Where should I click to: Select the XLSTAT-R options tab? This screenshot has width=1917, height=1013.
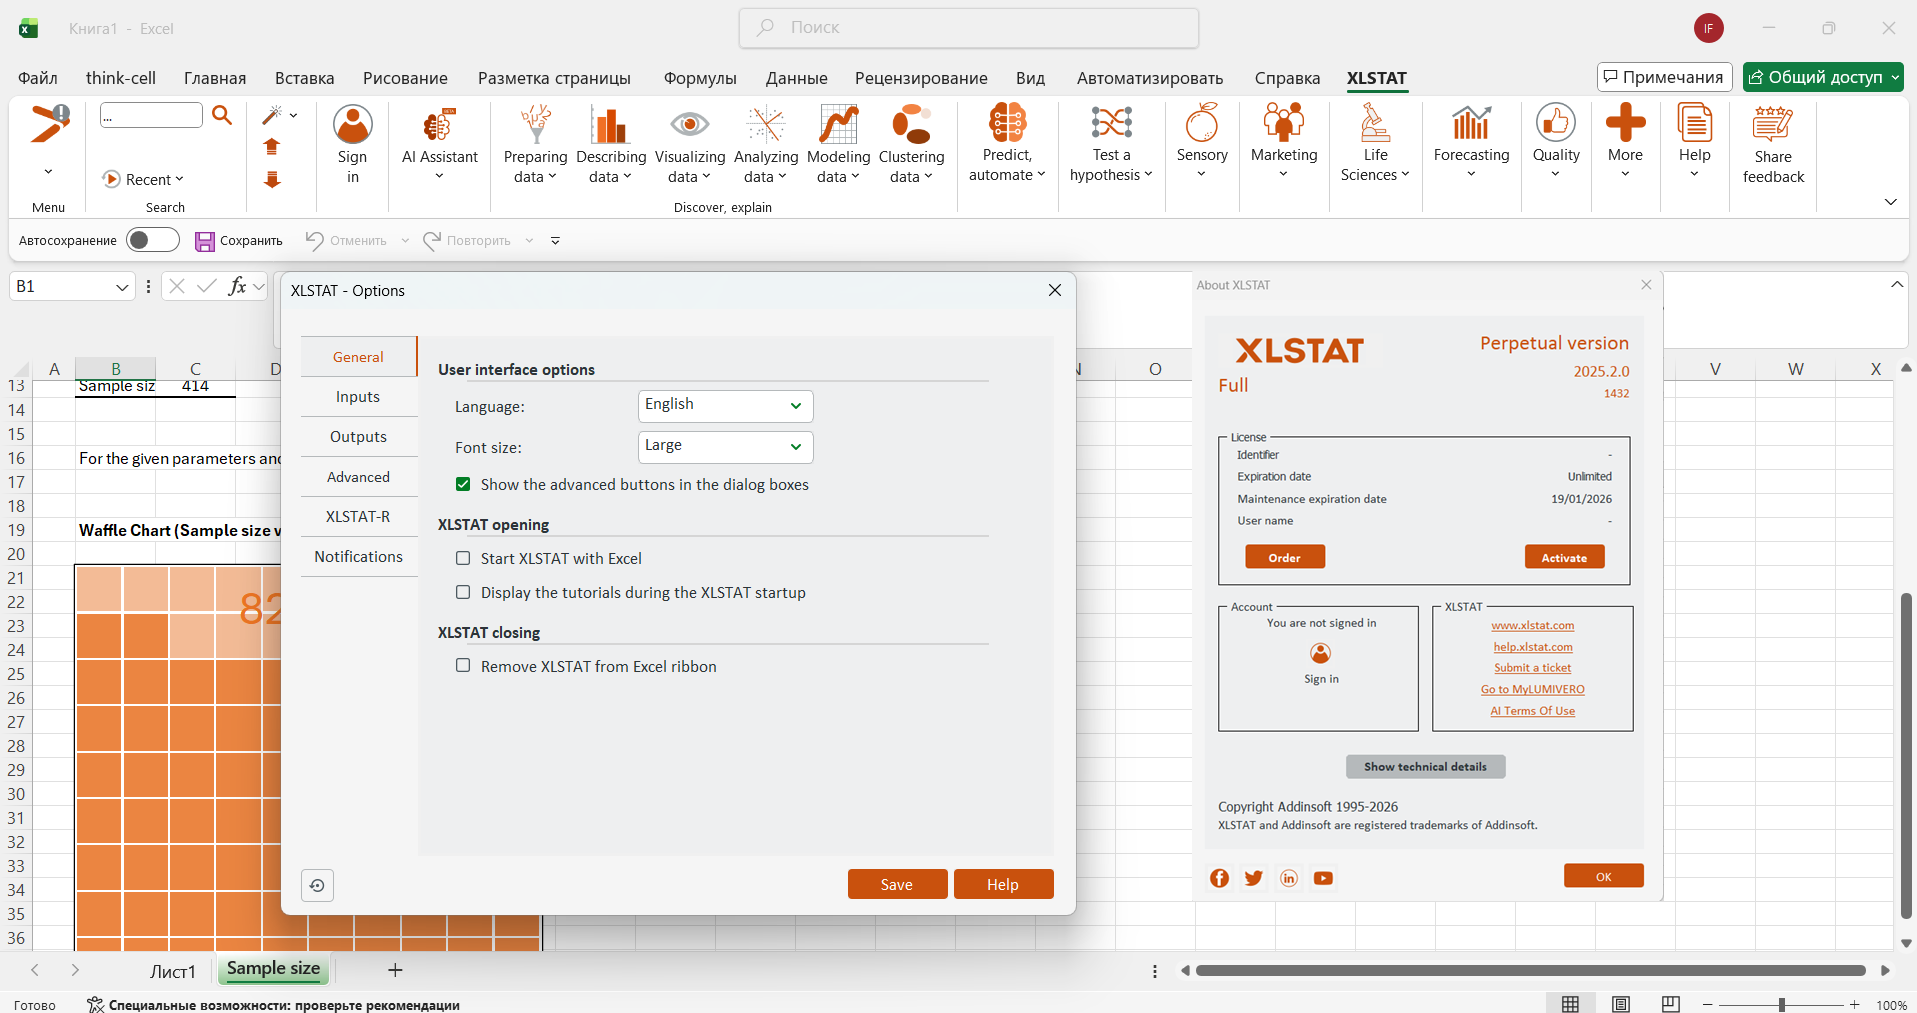point(358,517)
